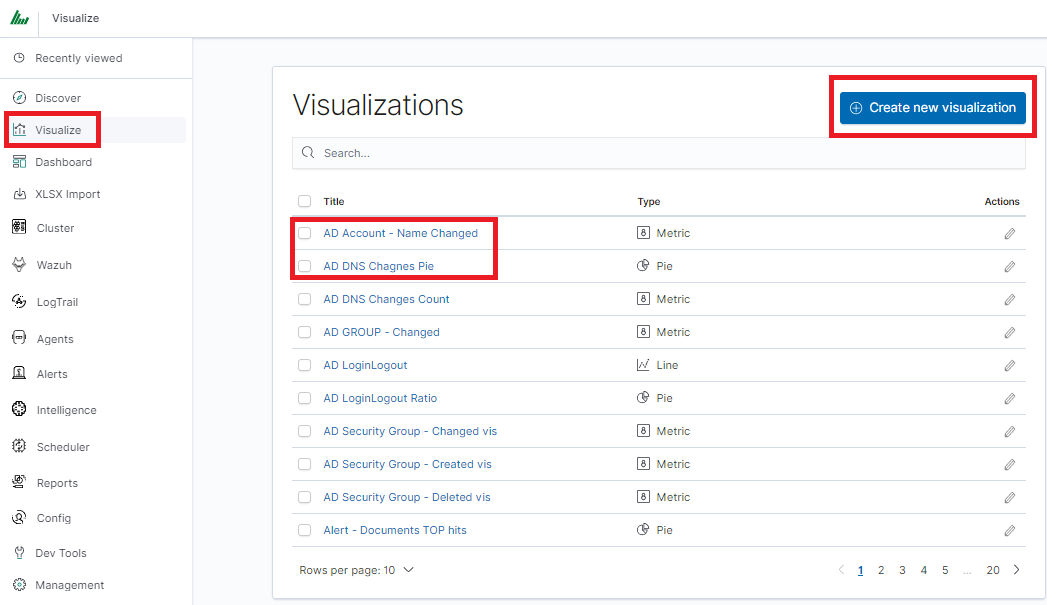Click the Wazuh wolf icon in sidebar
The width and height of the screenshot is (1047, 605).
point(19,265)
